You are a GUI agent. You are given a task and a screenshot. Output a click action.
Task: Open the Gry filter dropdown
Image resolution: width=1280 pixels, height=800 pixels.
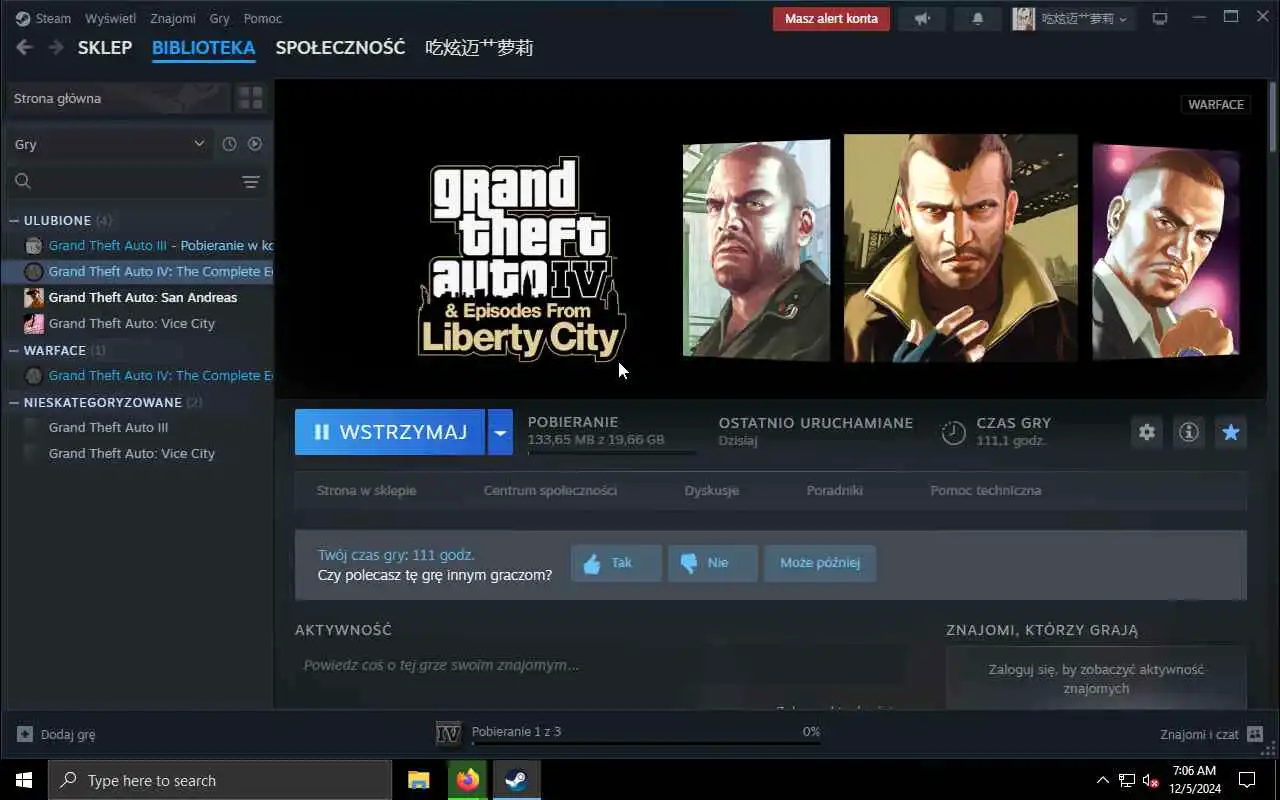(109, 144)
